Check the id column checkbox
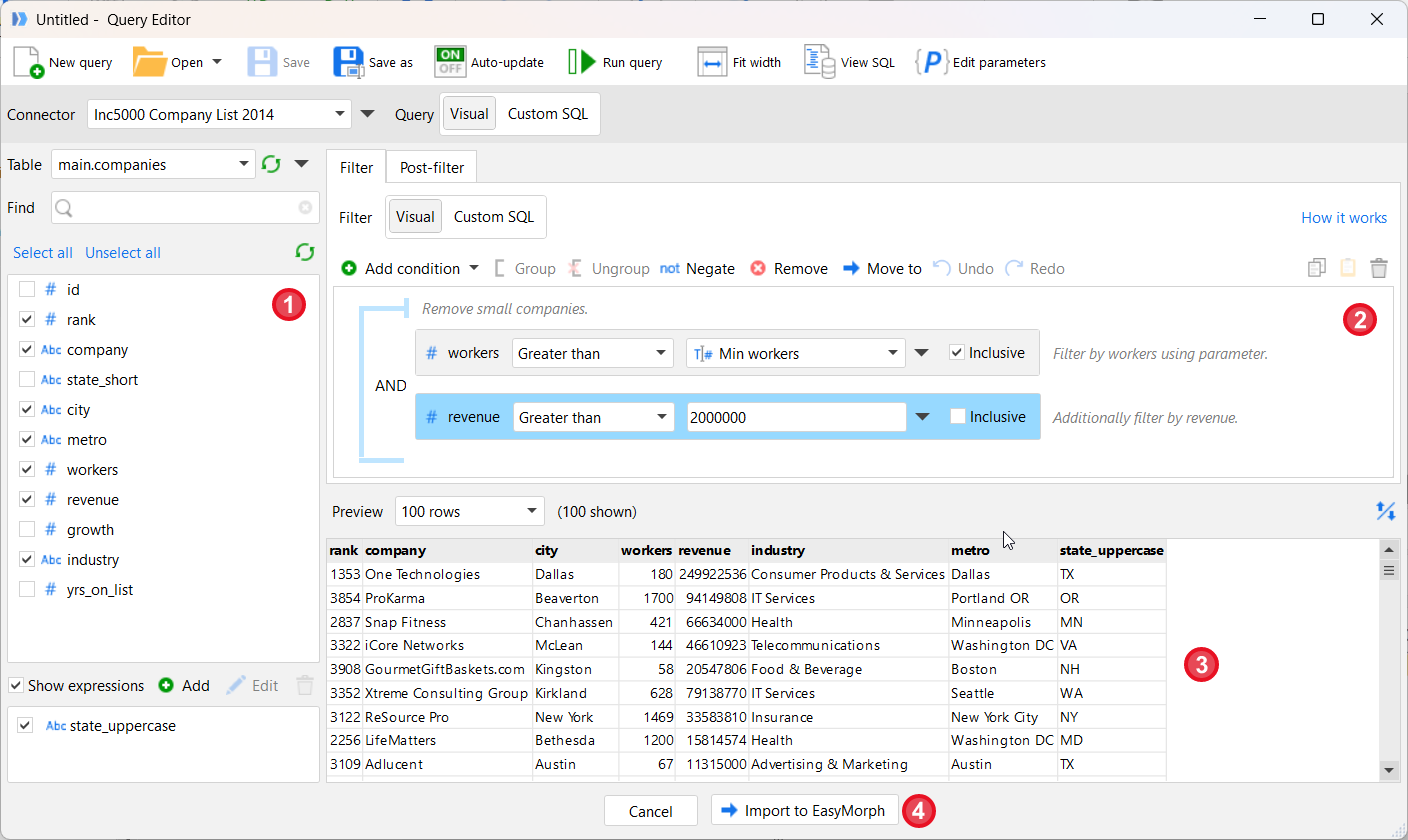This screenshot has height=840, width=1408. click(x=27, y=289)
